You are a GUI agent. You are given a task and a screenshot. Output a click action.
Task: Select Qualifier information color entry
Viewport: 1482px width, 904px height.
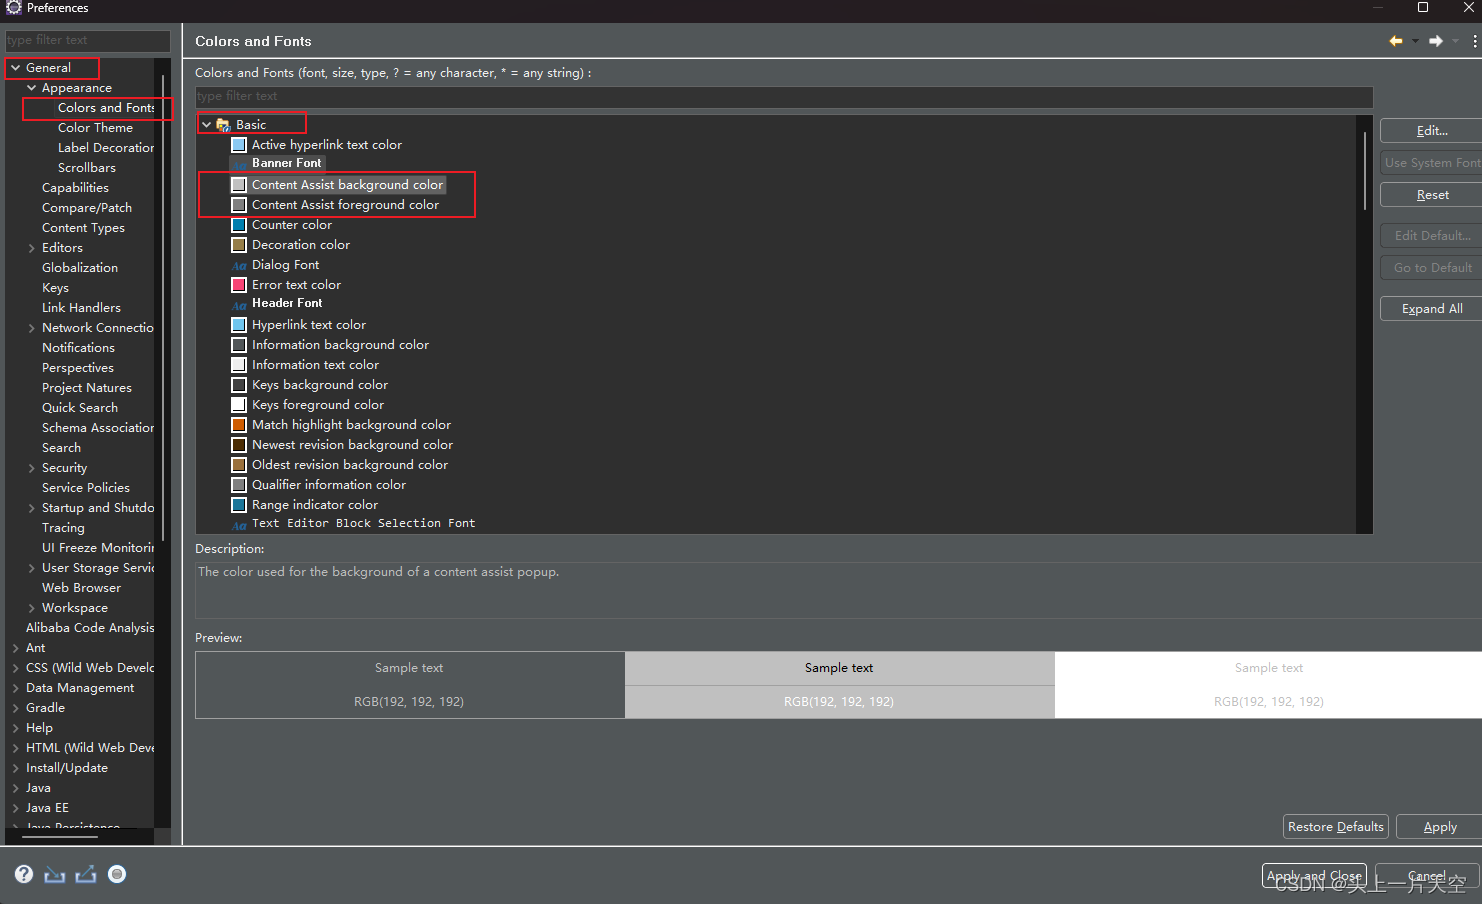[329, 485]
